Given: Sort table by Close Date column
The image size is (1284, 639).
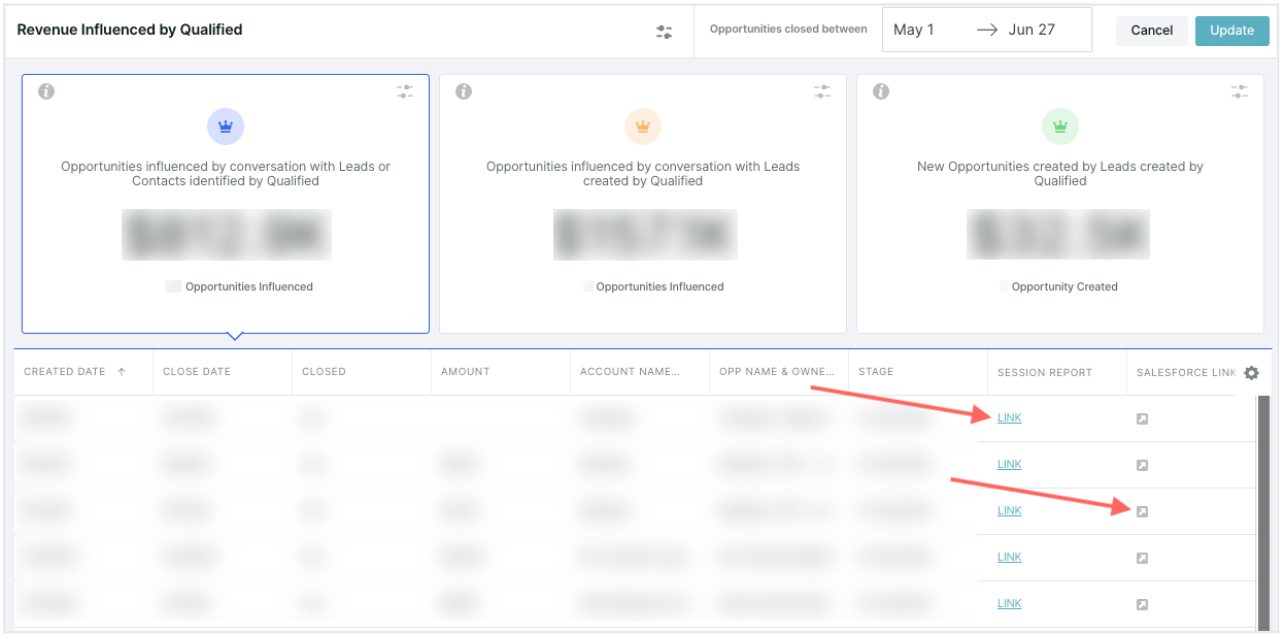Looking at the screenshot, I should 197,372.
